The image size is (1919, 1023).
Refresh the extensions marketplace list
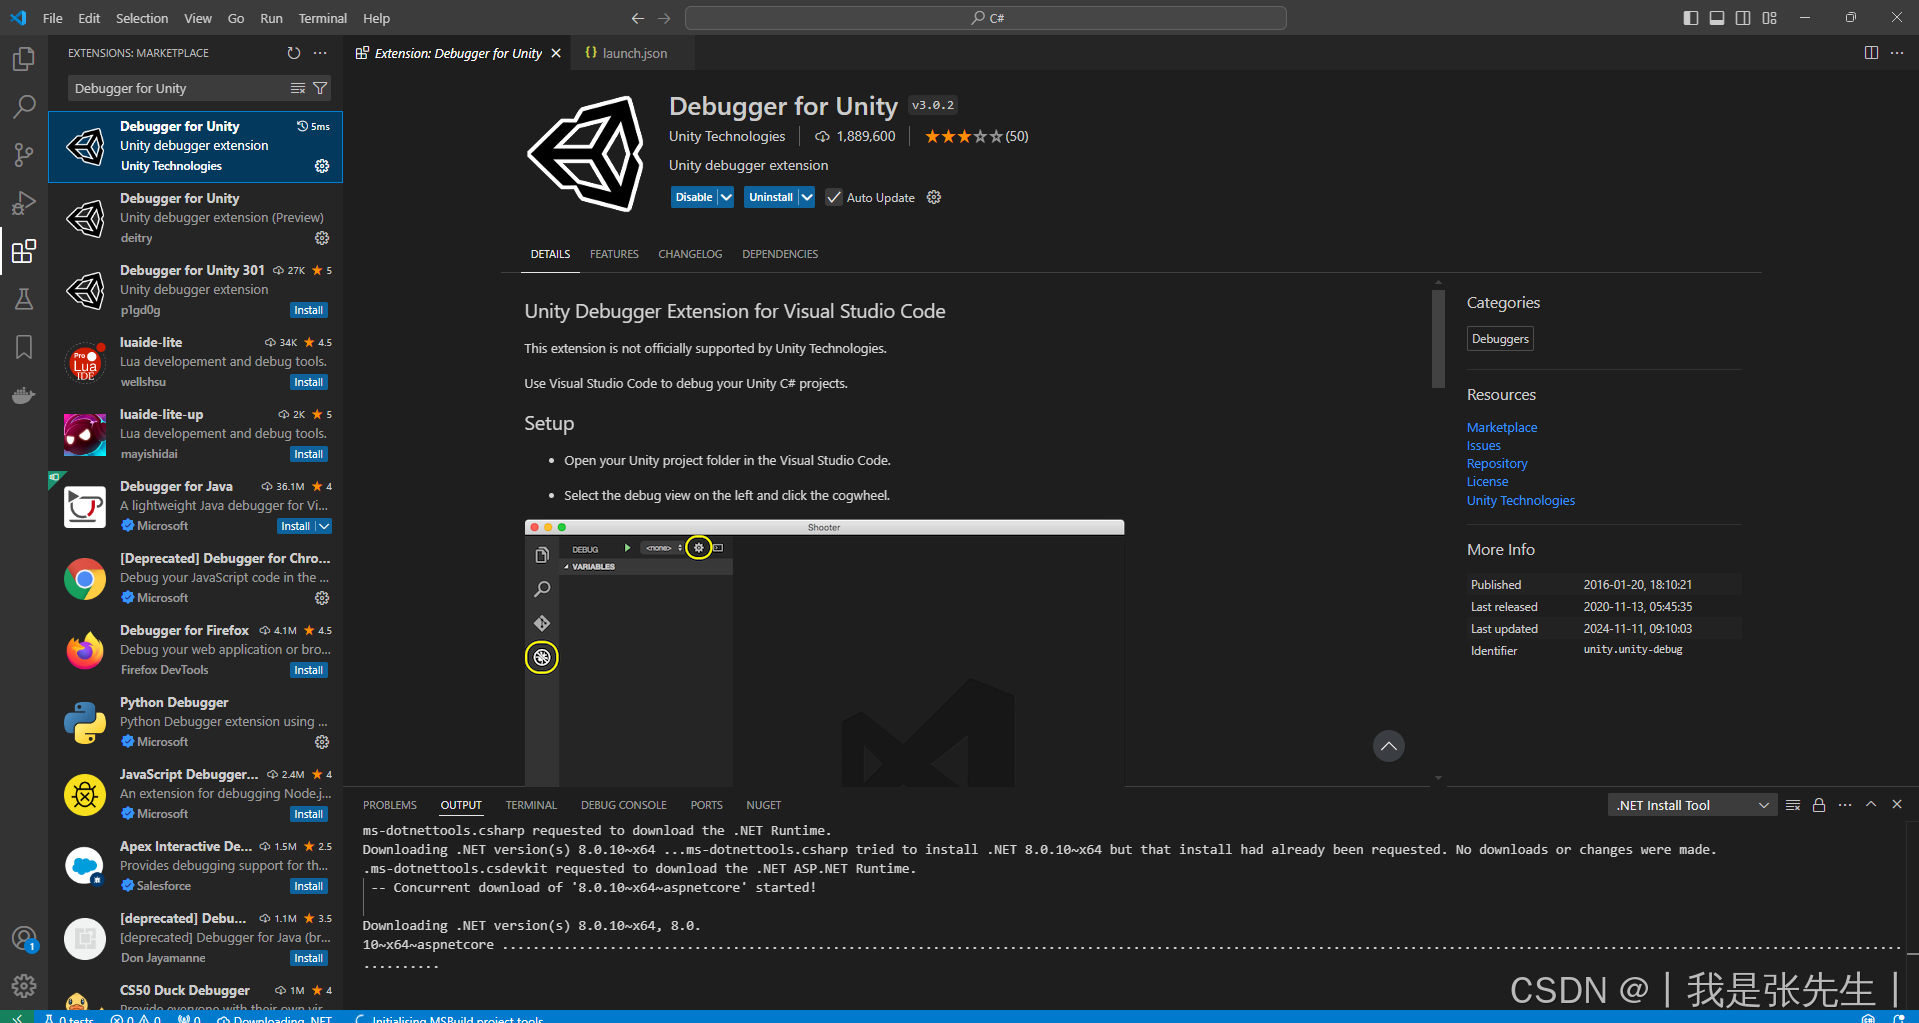tap(294, 53)
